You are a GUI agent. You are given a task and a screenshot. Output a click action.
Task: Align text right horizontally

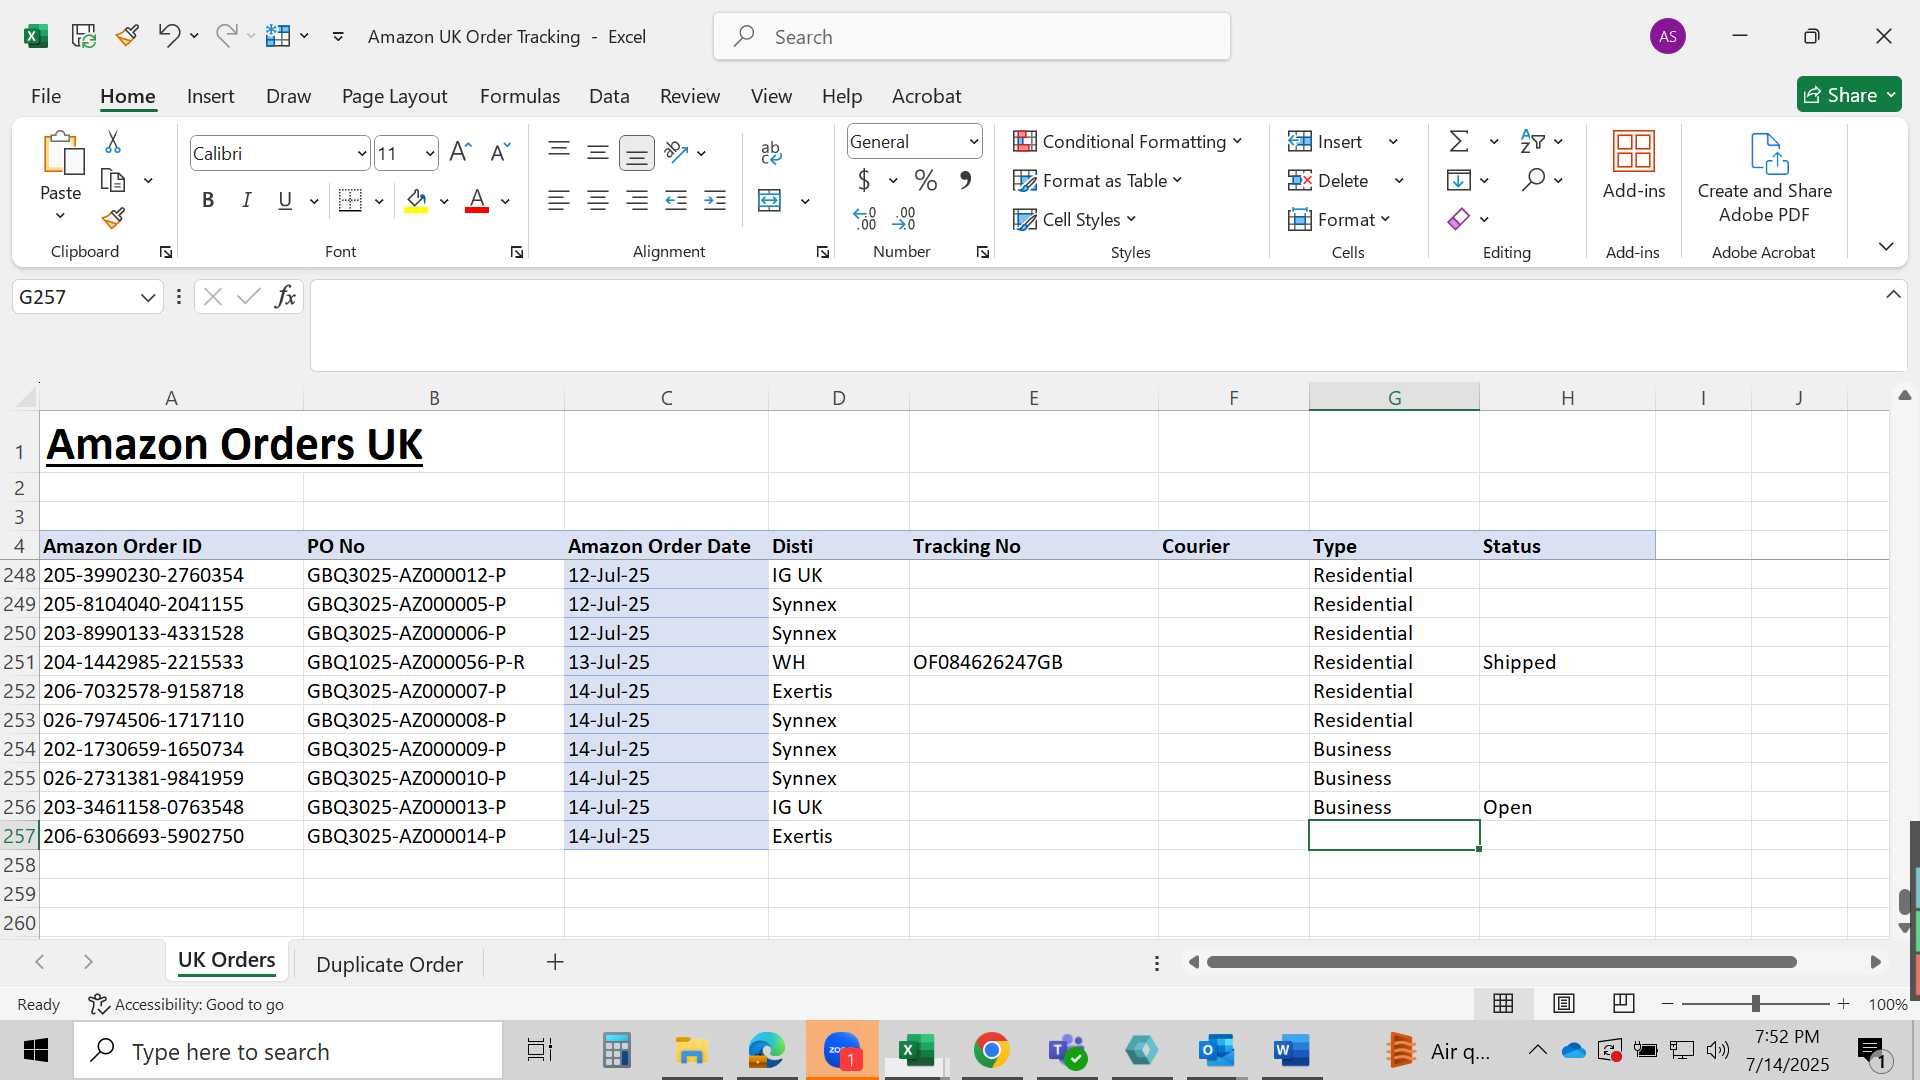click(x=637, y=200)
